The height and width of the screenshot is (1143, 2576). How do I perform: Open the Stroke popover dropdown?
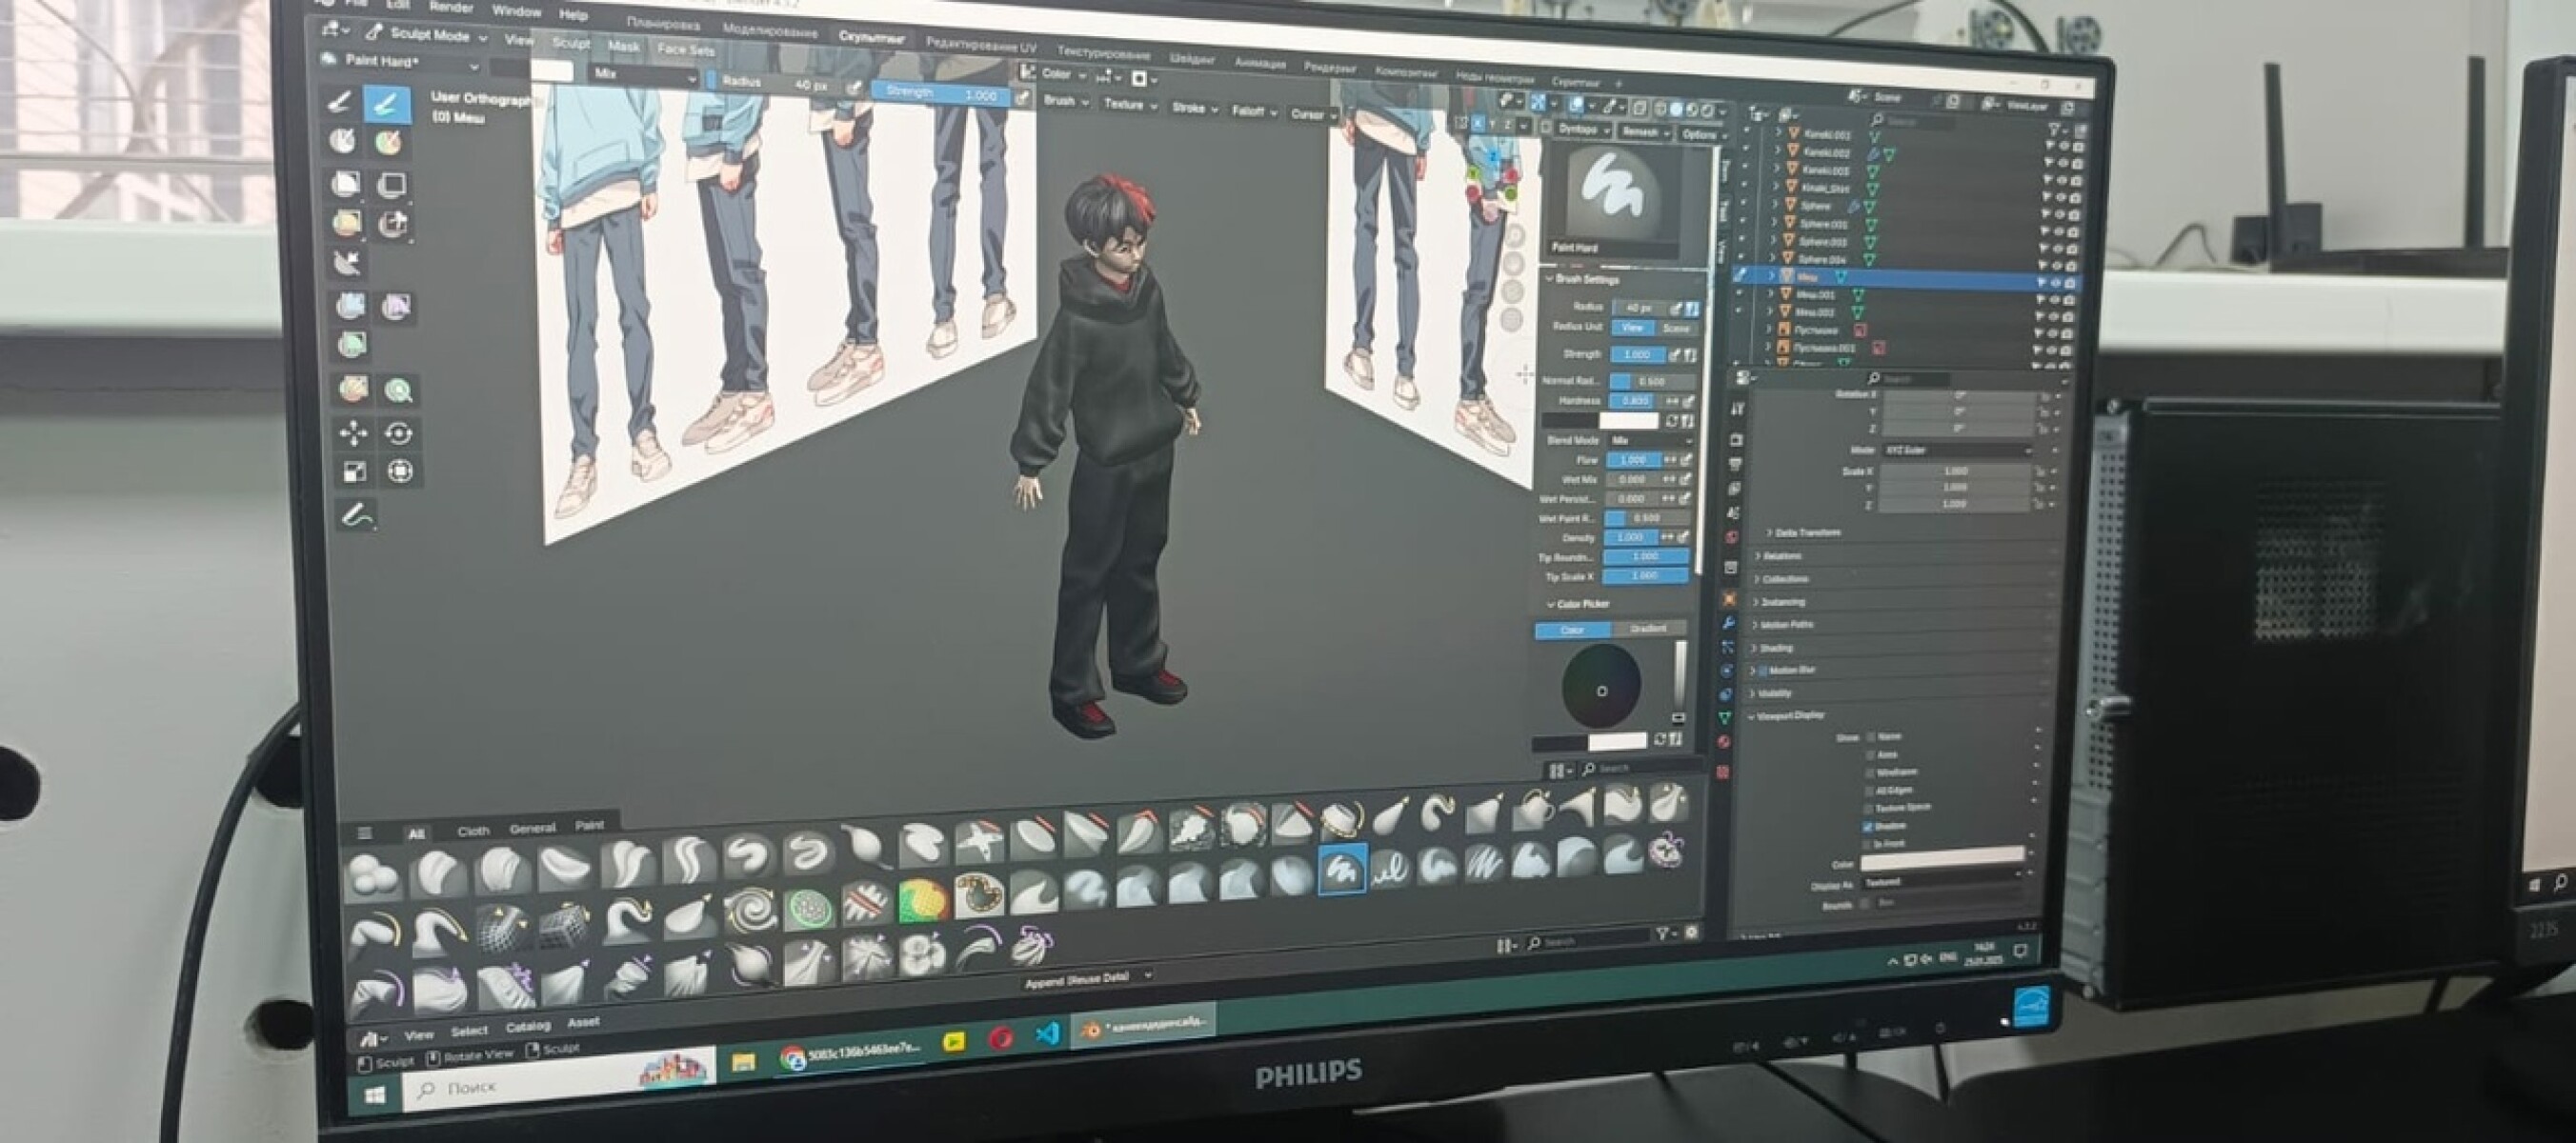tap(1194, 108)
